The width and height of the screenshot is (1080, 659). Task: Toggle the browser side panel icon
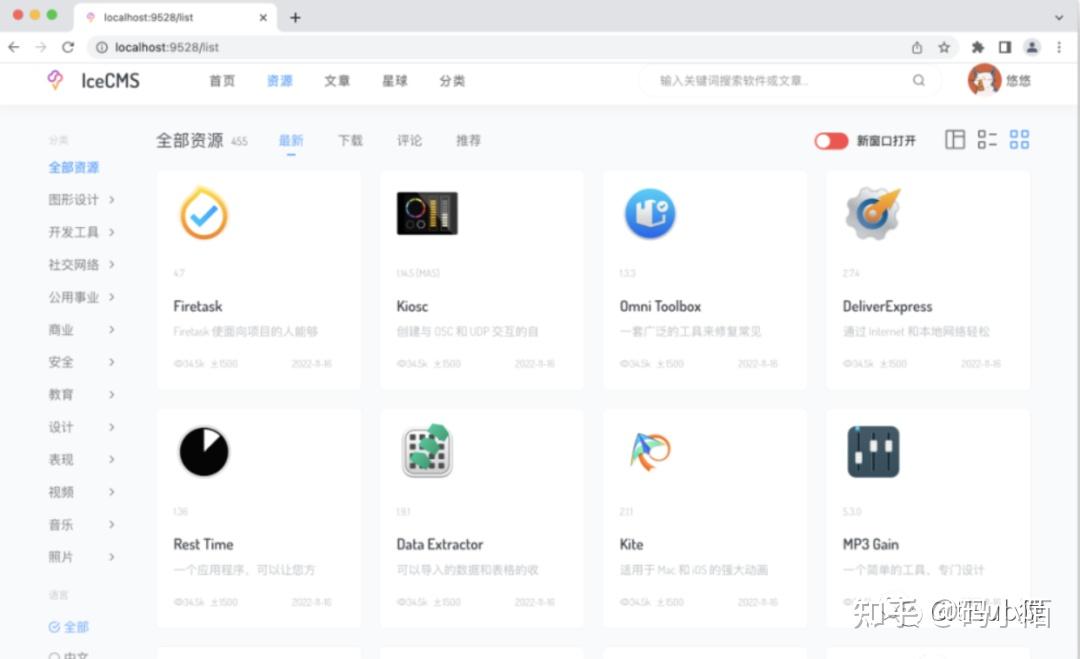1005,48
